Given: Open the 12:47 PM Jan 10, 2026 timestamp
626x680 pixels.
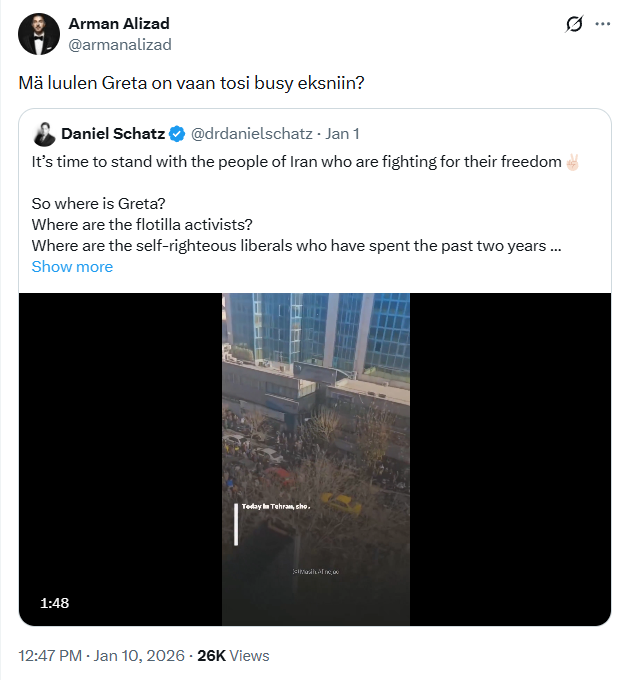Looking at the screenshot, I should tap(102, 656).
